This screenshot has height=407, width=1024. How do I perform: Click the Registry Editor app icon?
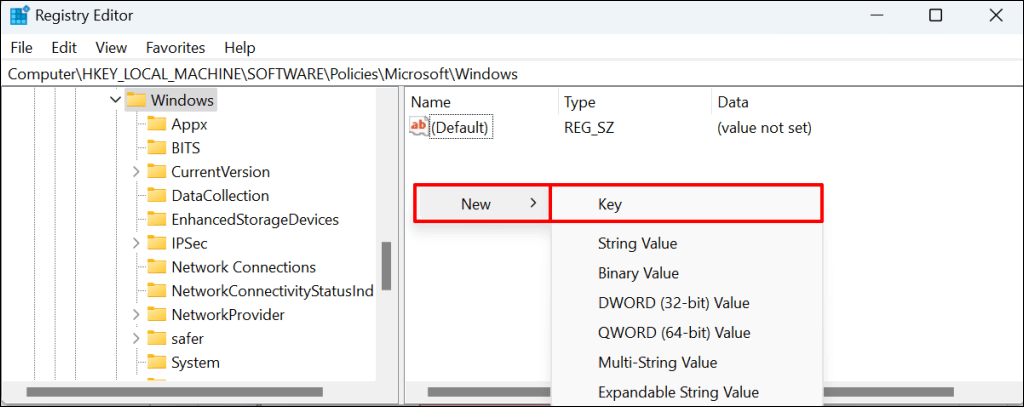pyautogui.click(x=19, y=16)
